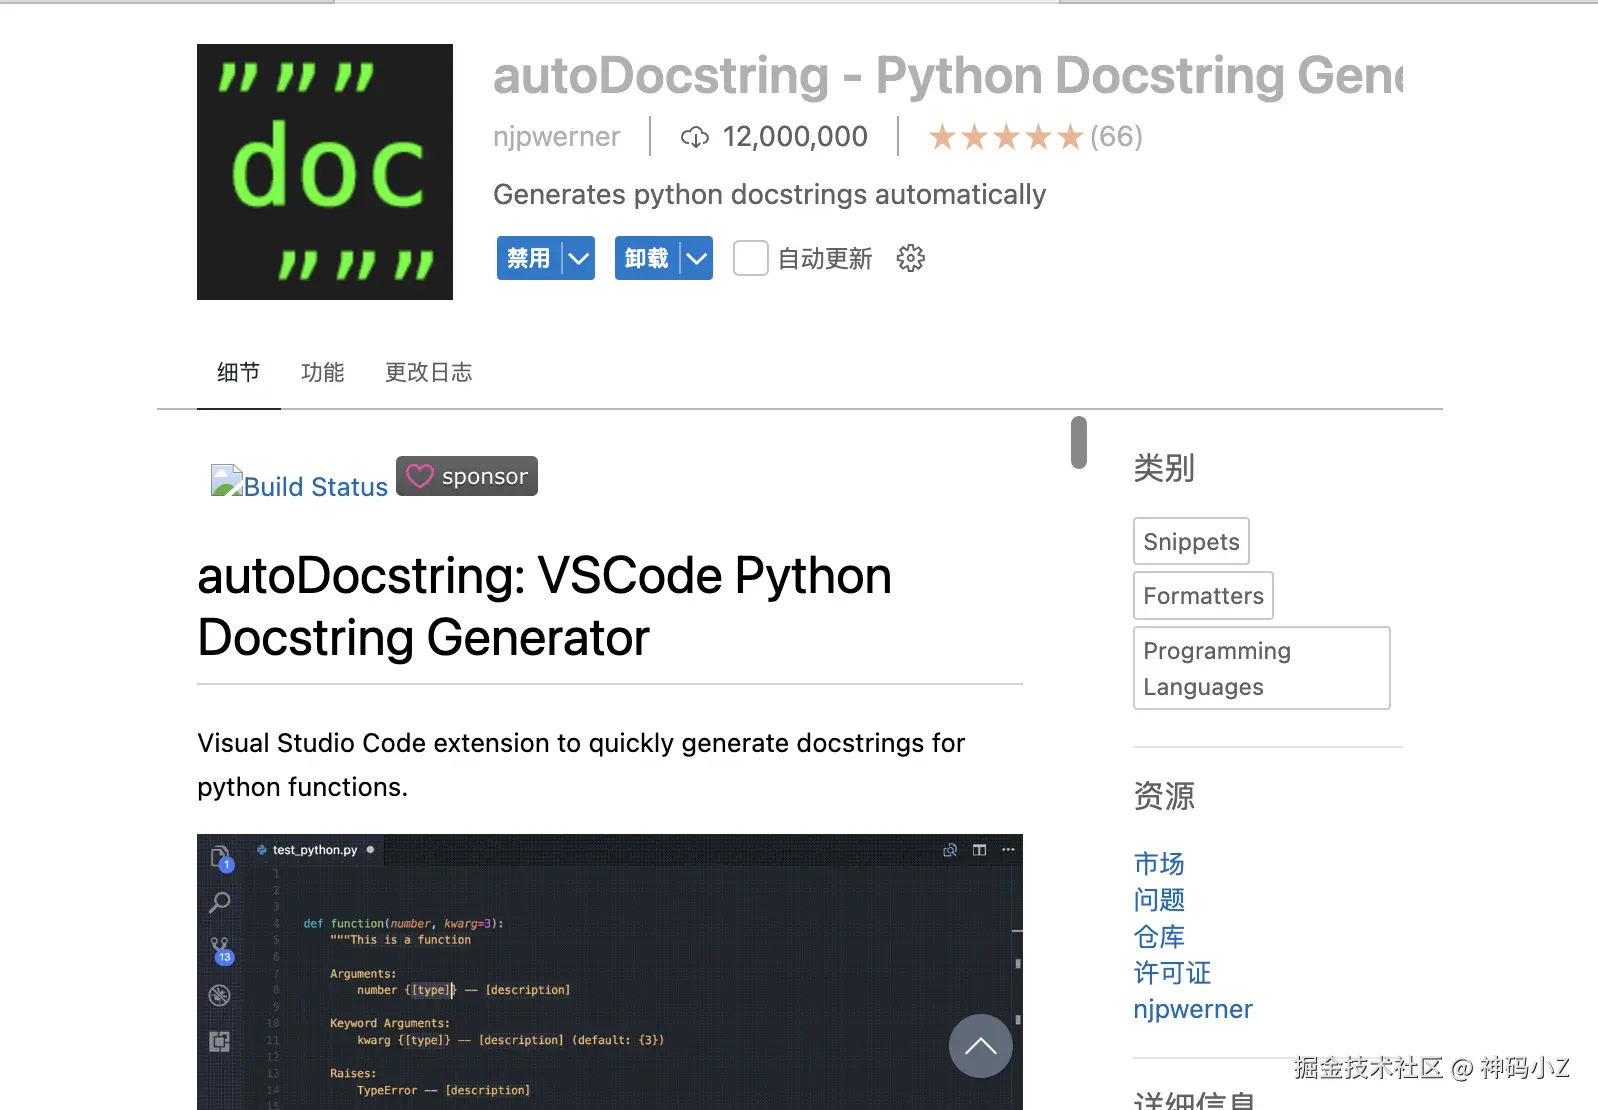Expand the 禁用 dropdown arrow

pos(578,258)
